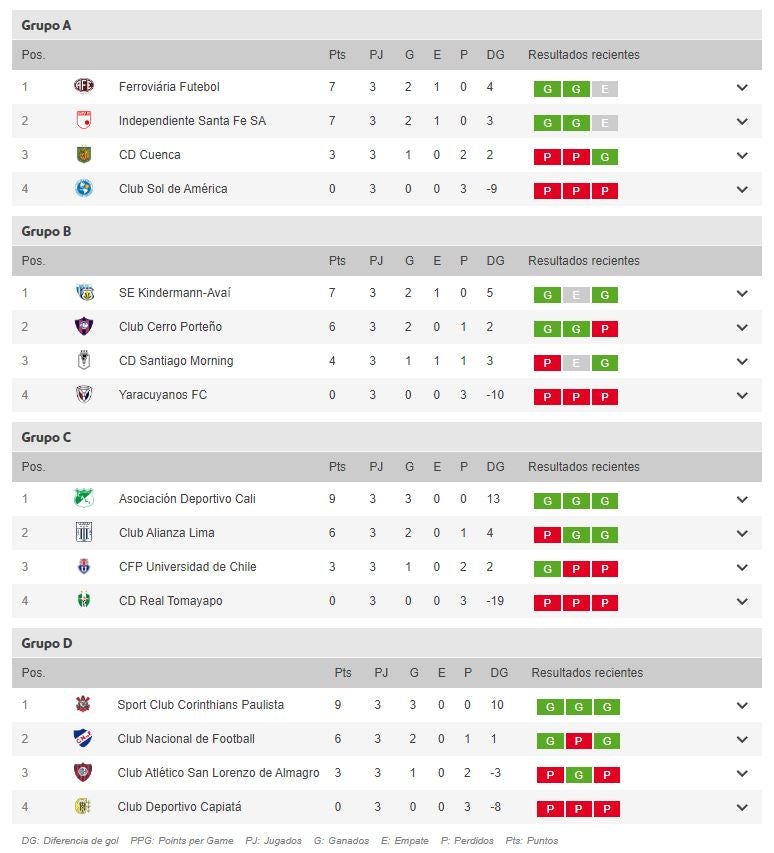This screenshot has height=853, width=774.
Task: Click the Club Alianza Lima striped crest
Action: (x=83, y=533)
